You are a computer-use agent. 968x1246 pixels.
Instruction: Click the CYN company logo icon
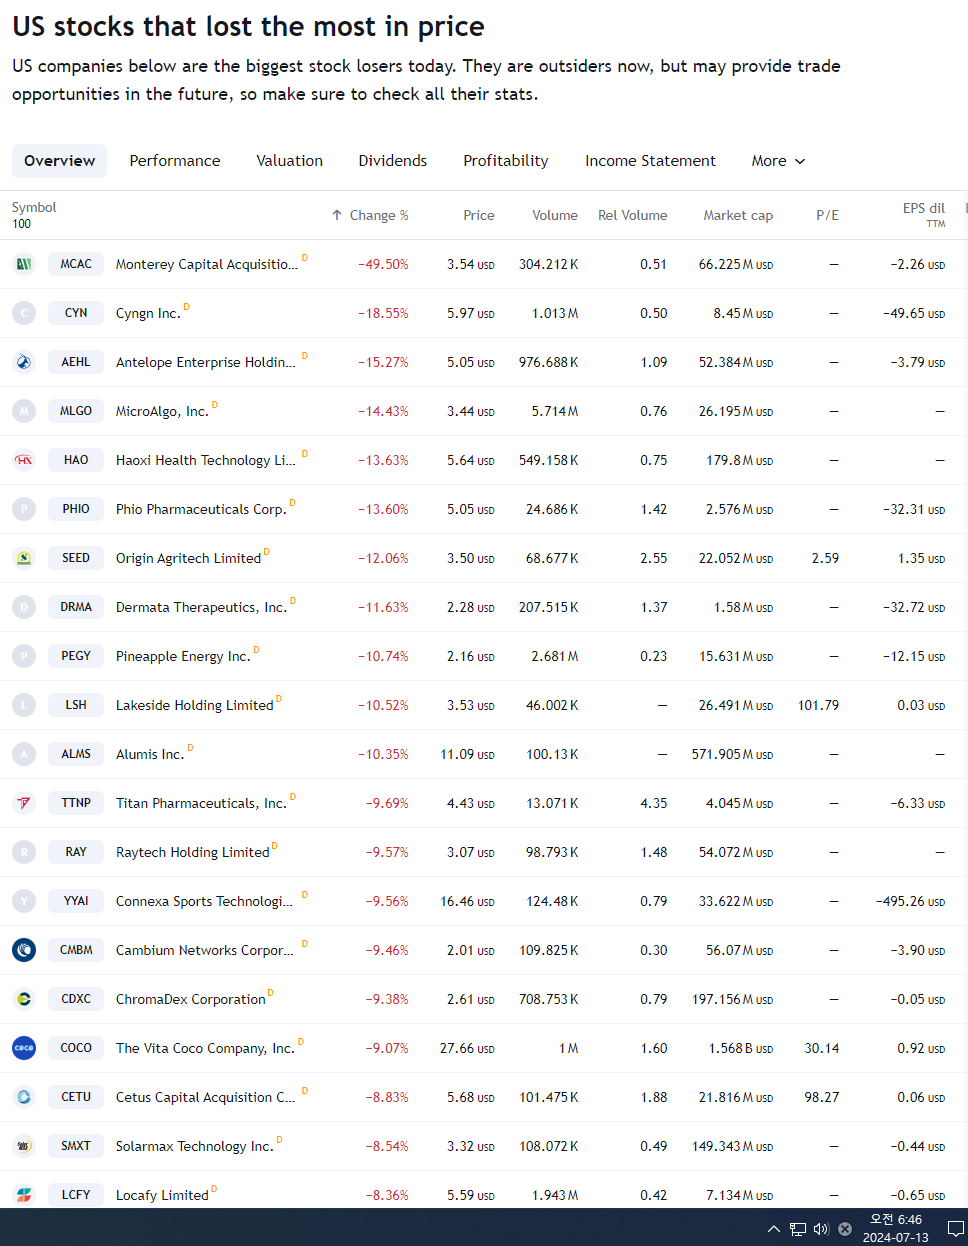[x=24, y=313]
